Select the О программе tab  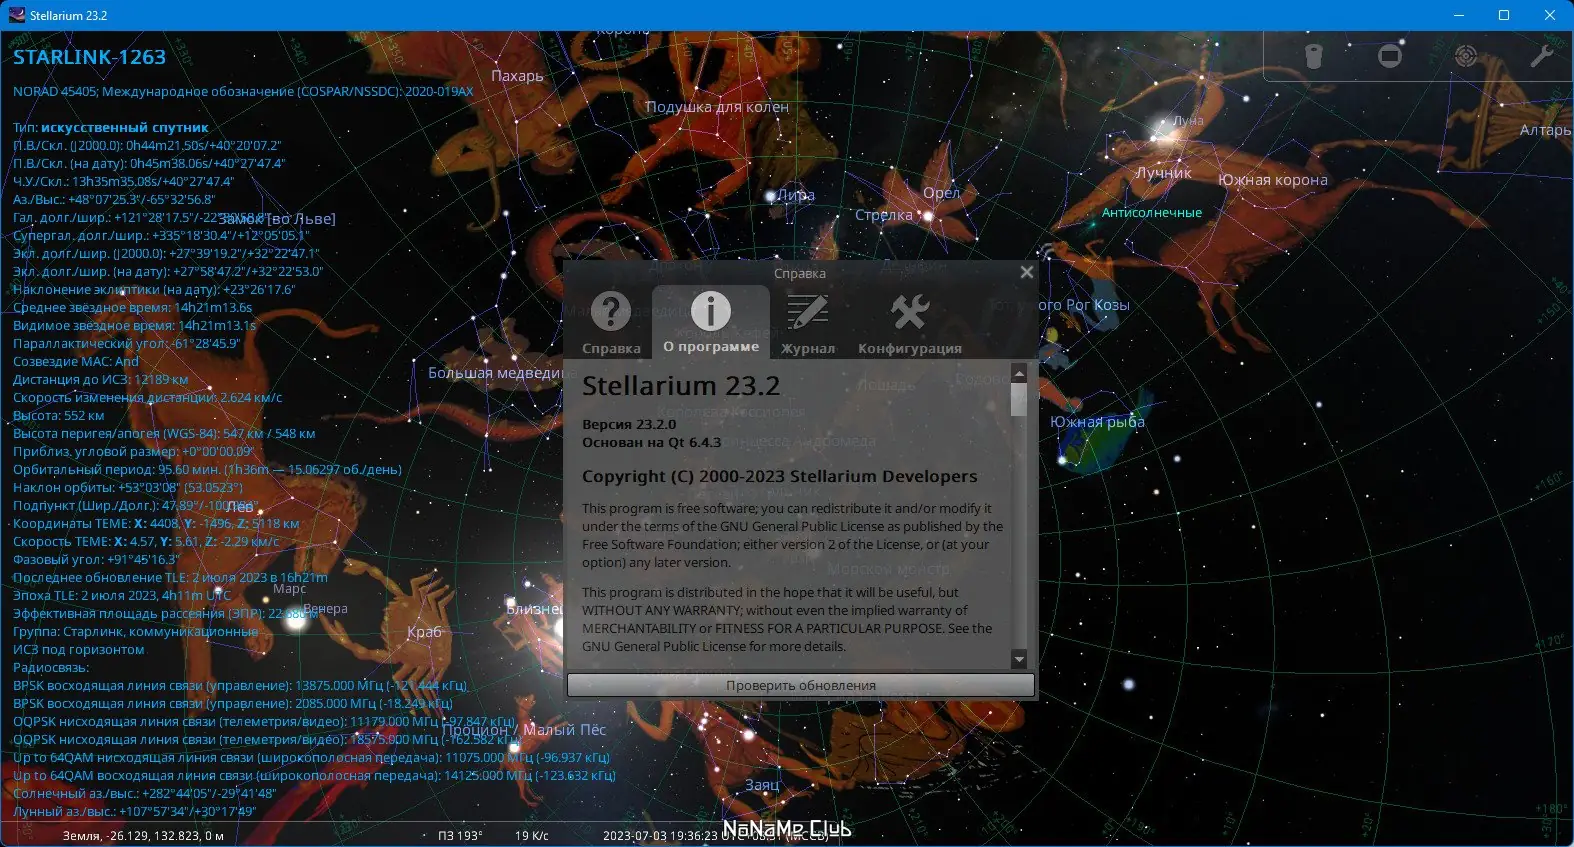point(711,322)
